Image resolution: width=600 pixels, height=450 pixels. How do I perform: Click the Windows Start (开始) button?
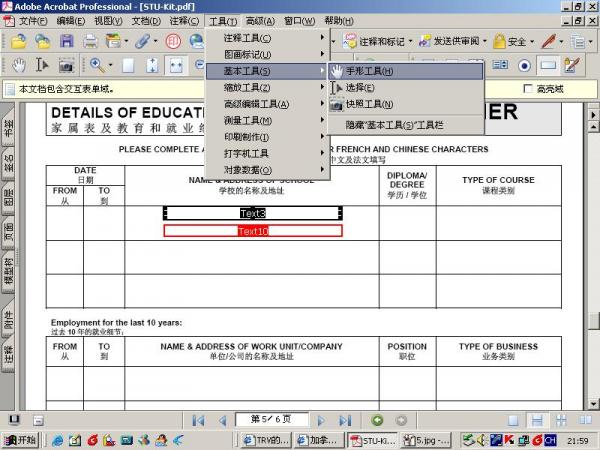tap(21, 440)
